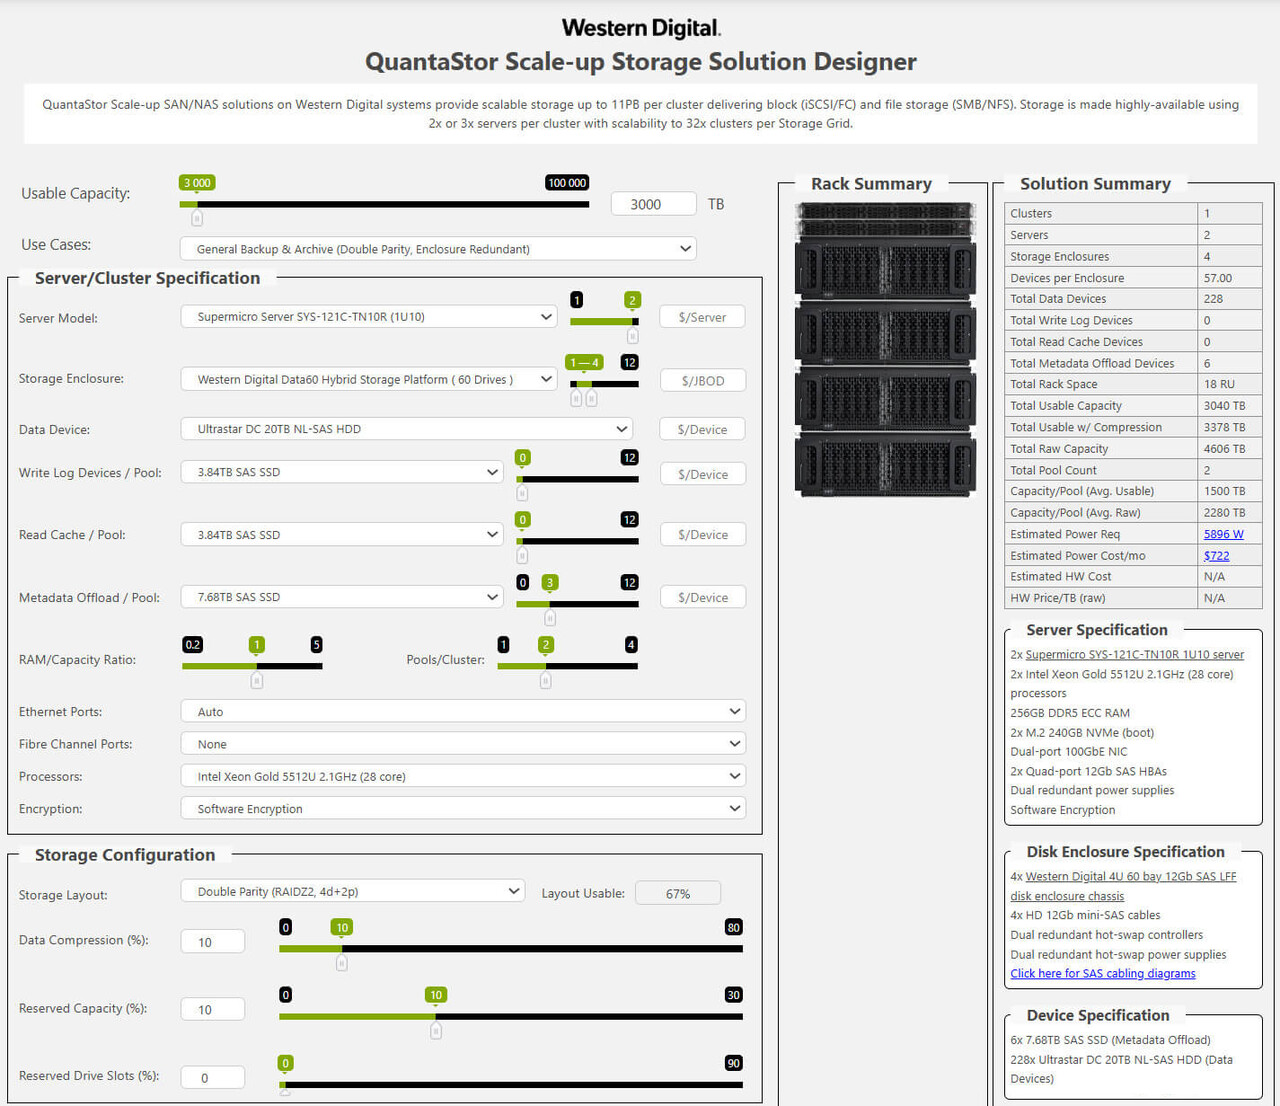
Task: Click the Western Digital logo
Action: tap(641, 28)
